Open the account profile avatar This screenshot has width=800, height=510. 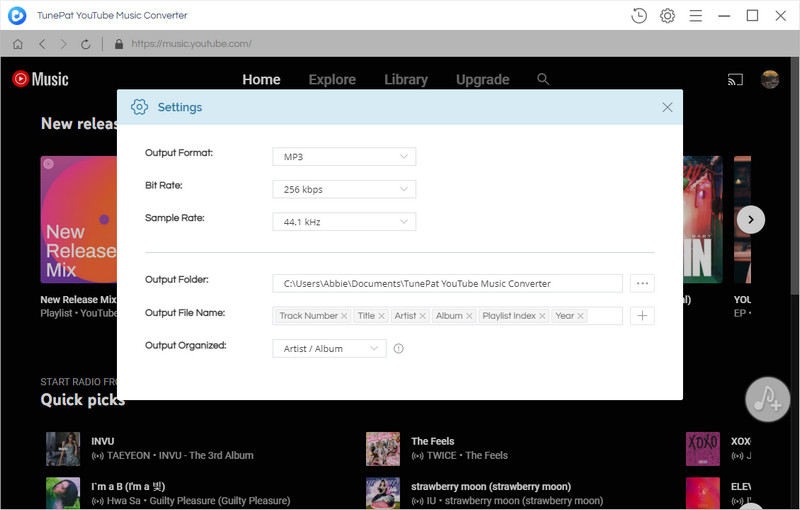pyautogui.click(x=770, y=80)
